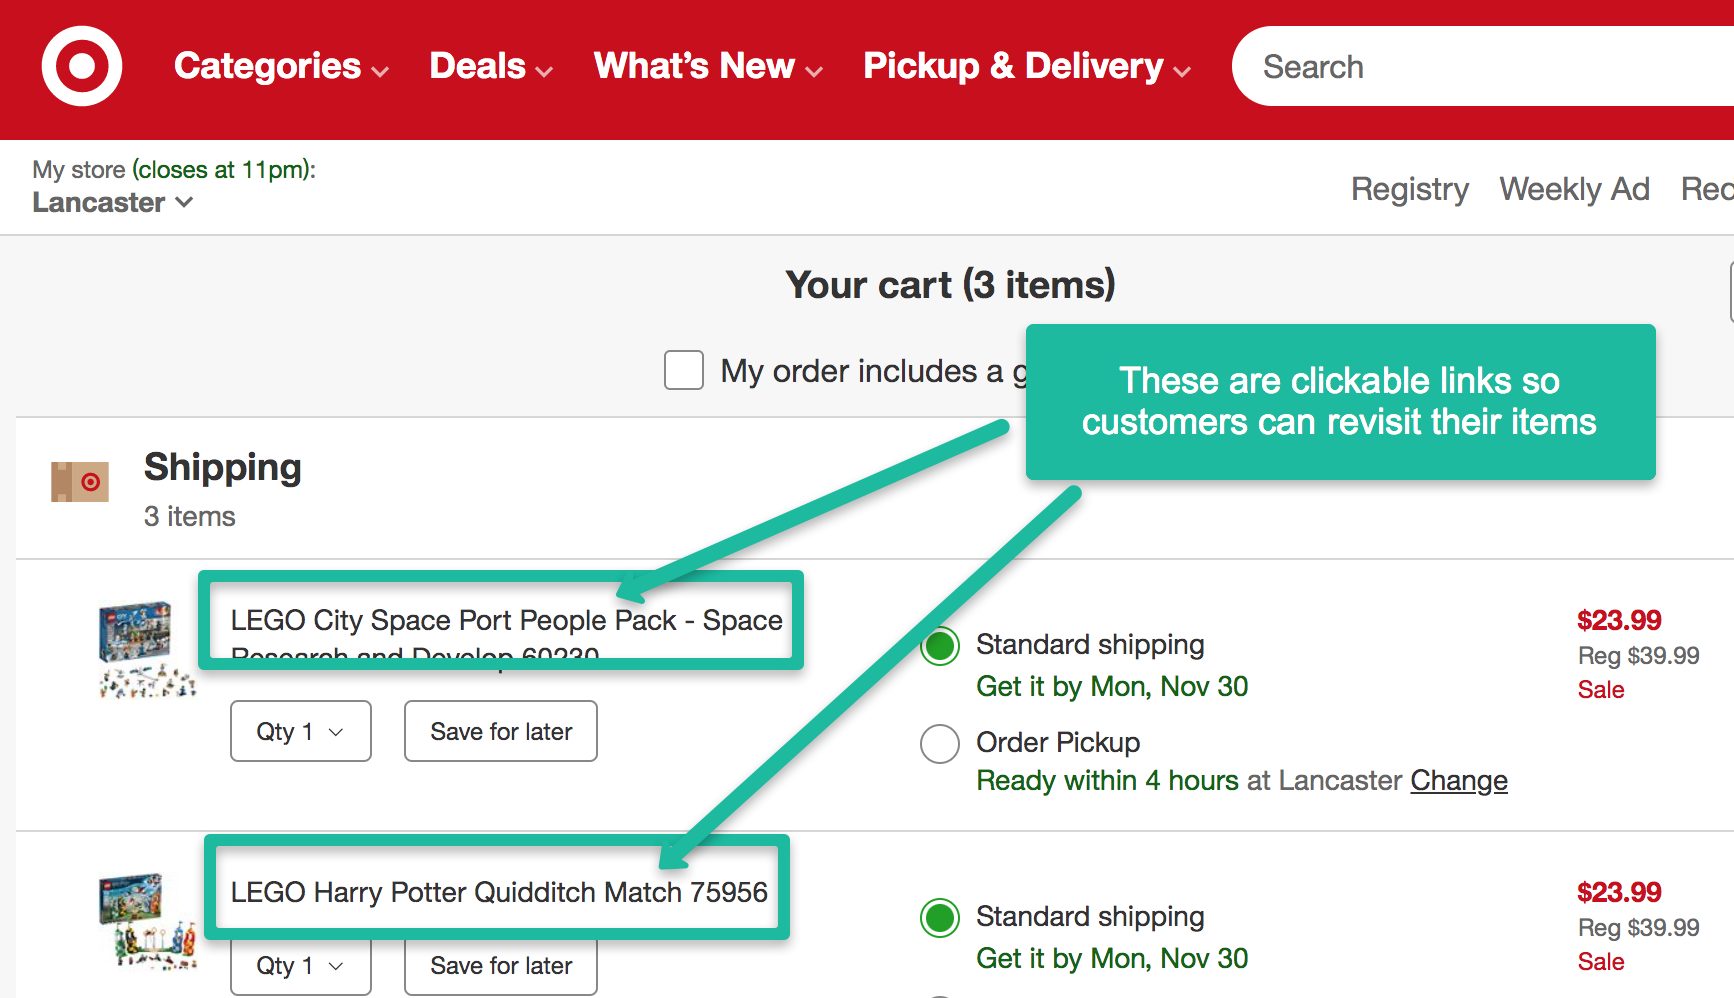Select Standard shipping for LEGO City item

click(940, 646)
